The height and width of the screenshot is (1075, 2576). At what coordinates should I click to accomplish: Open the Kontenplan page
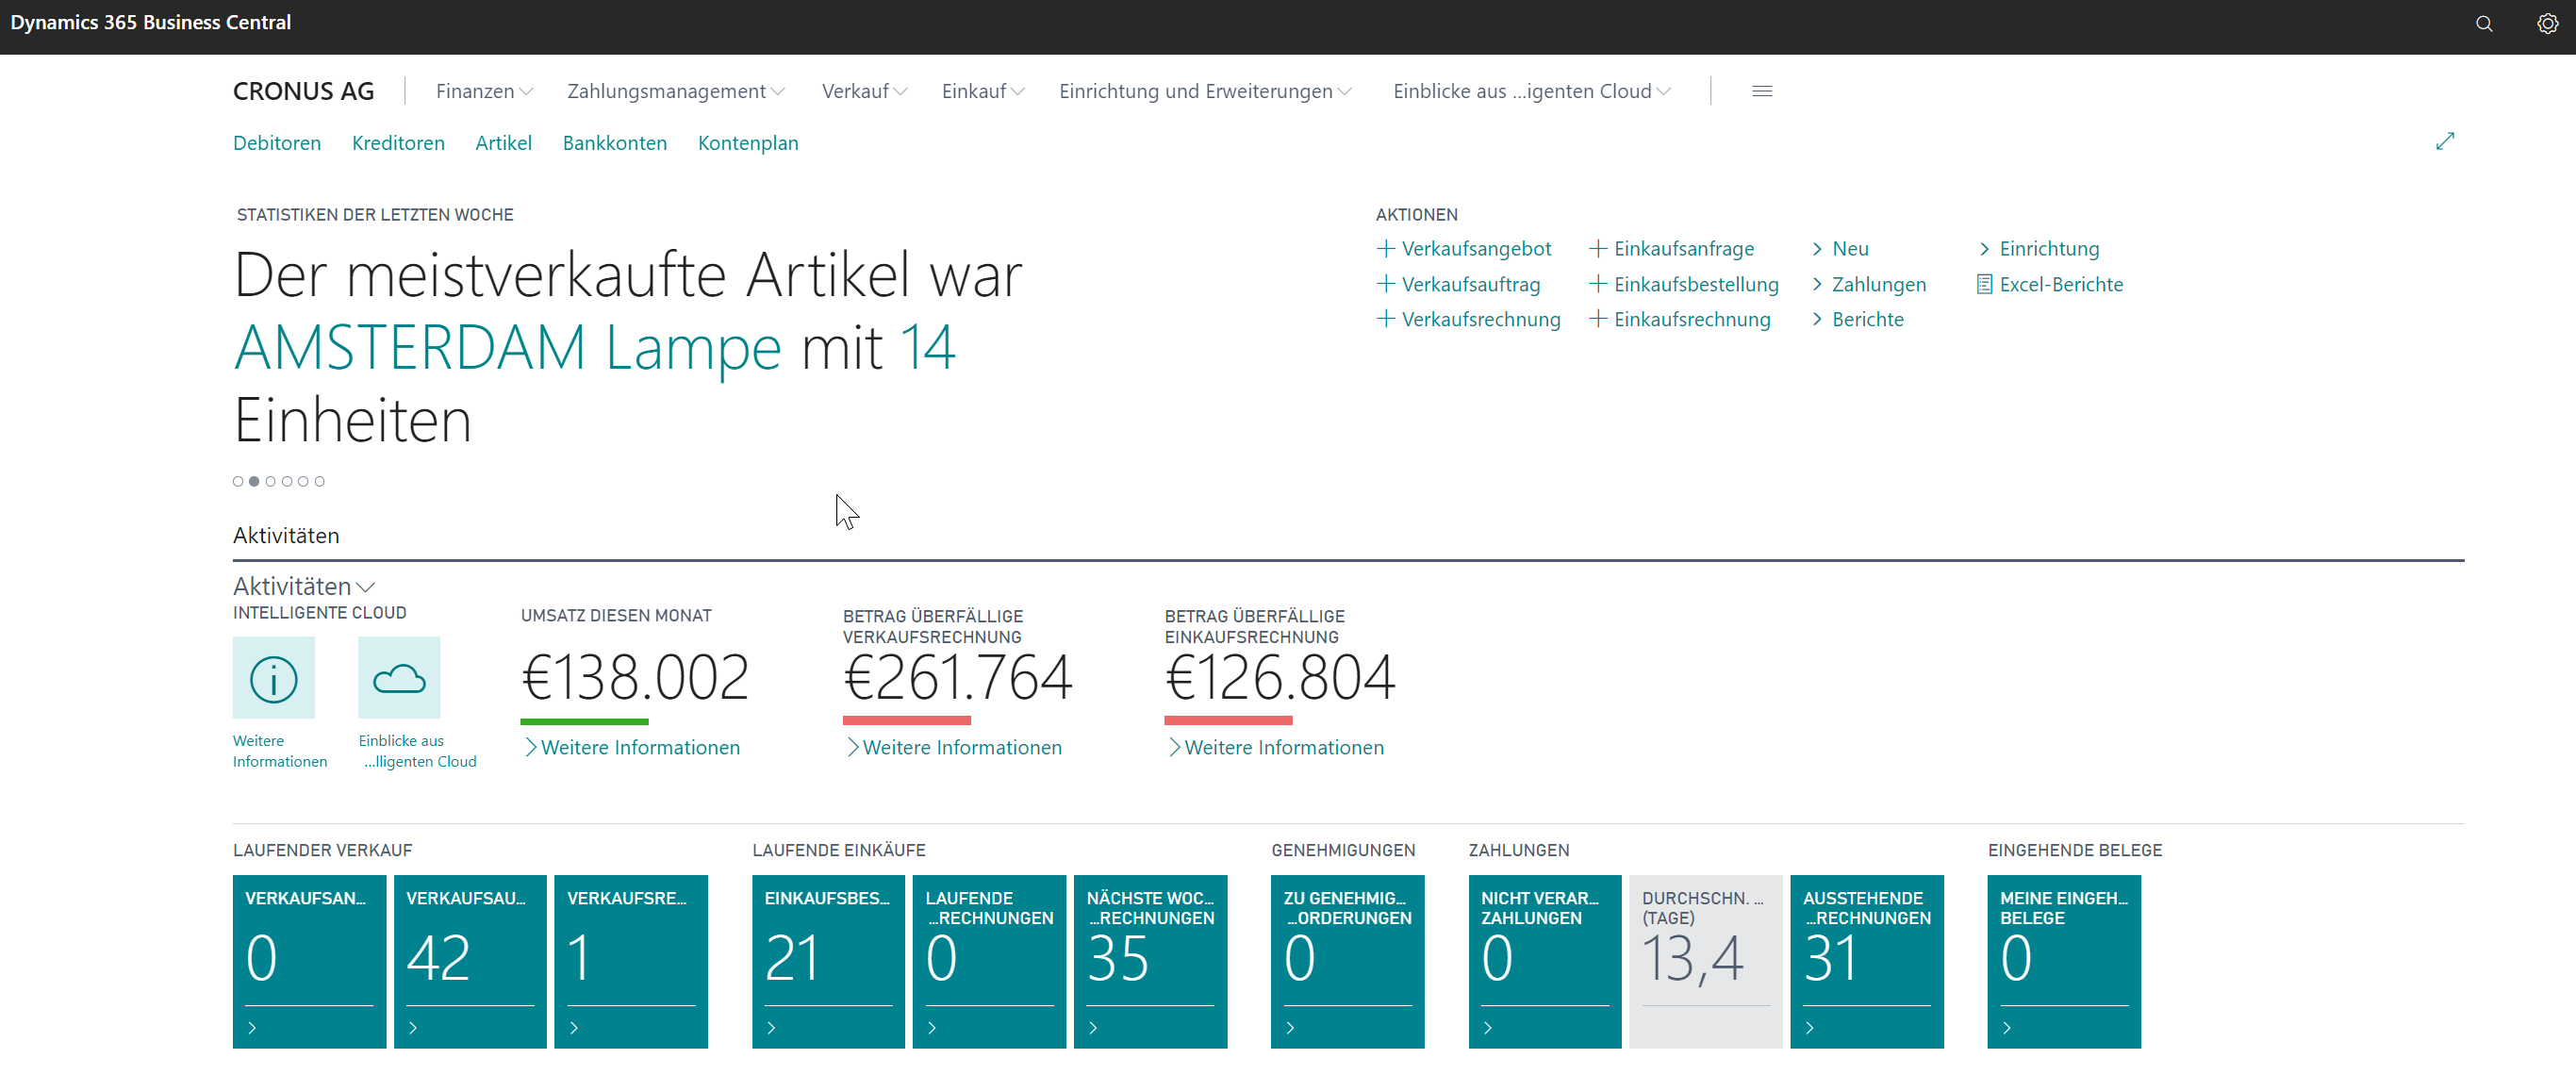click(748, 143)
